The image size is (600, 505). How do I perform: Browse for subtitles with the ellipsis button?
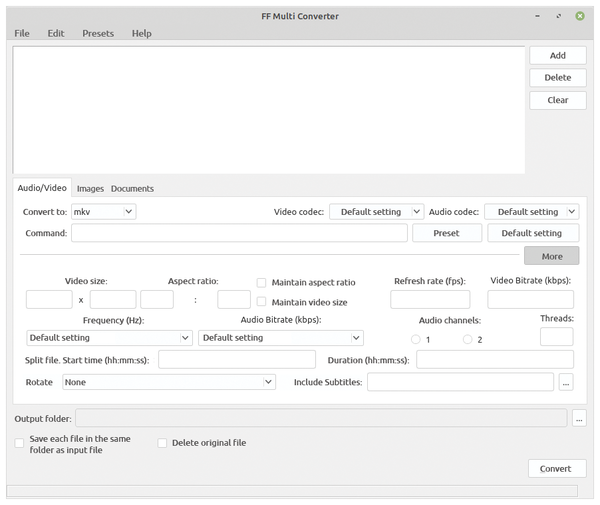click(x=566, y=382)
